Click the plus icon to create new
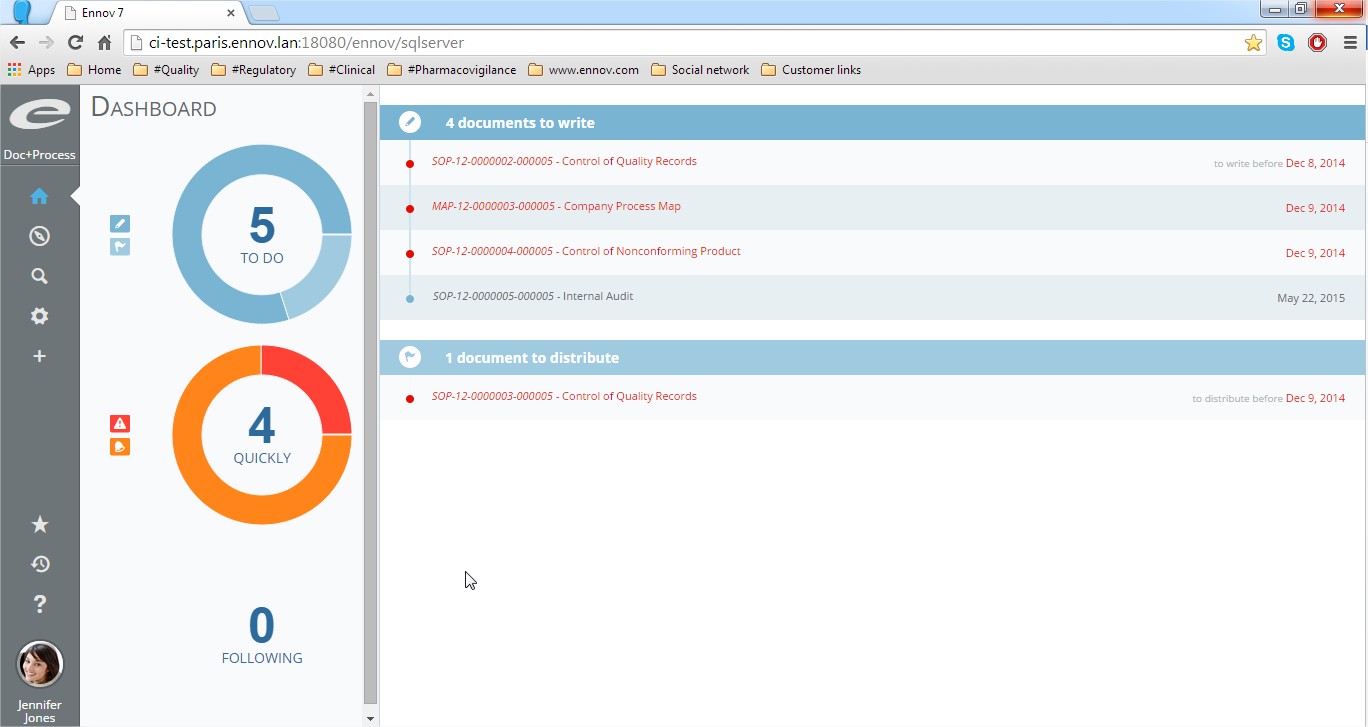The width and height of the screenshot is (1368, 727). [39, 356]
